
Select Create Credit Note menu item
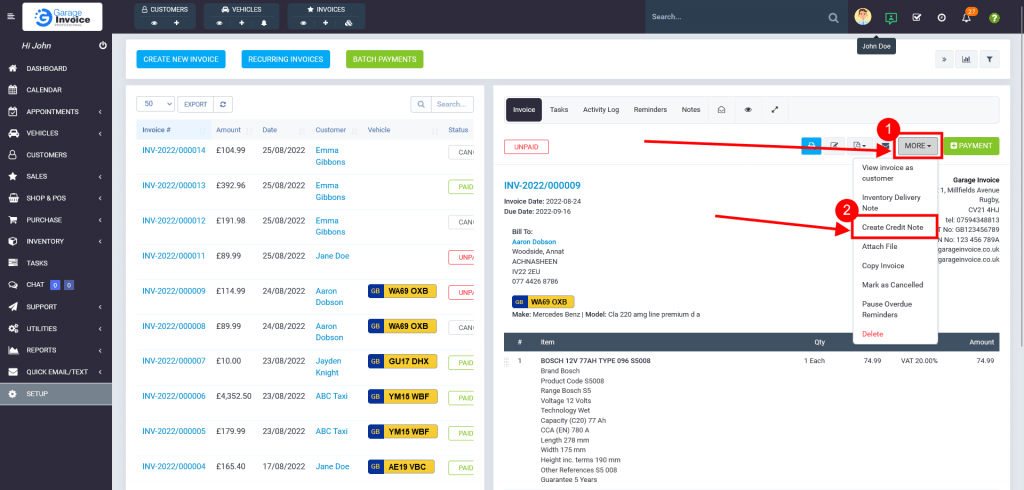click(x=894, y=227)
